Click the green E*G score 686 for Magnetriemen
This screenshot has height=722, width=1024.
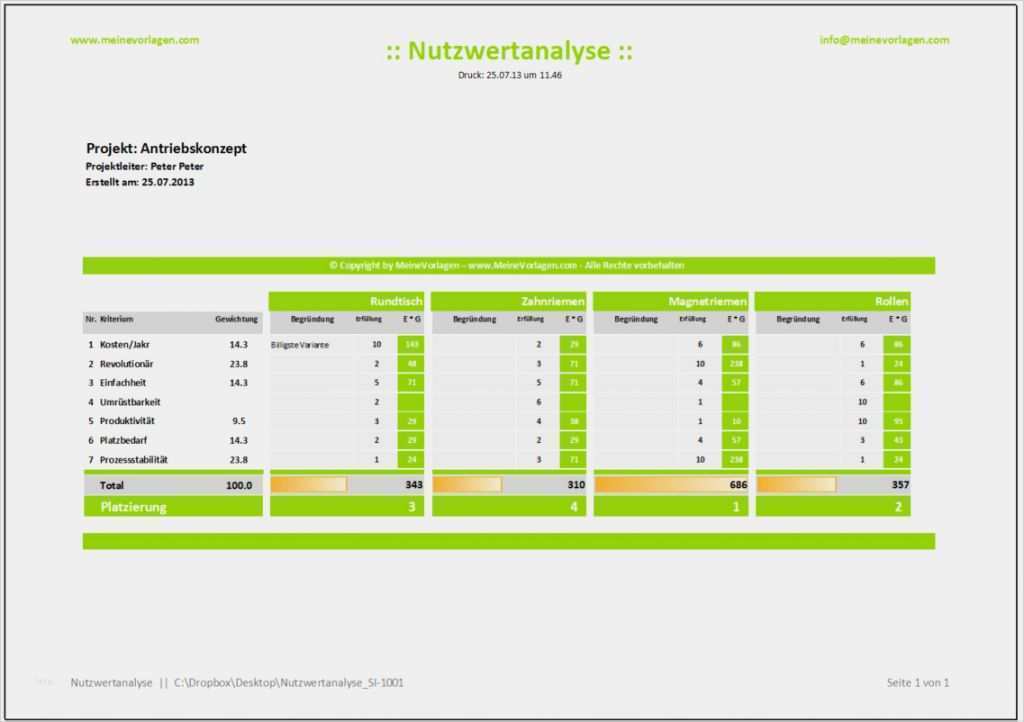(736, 484)
